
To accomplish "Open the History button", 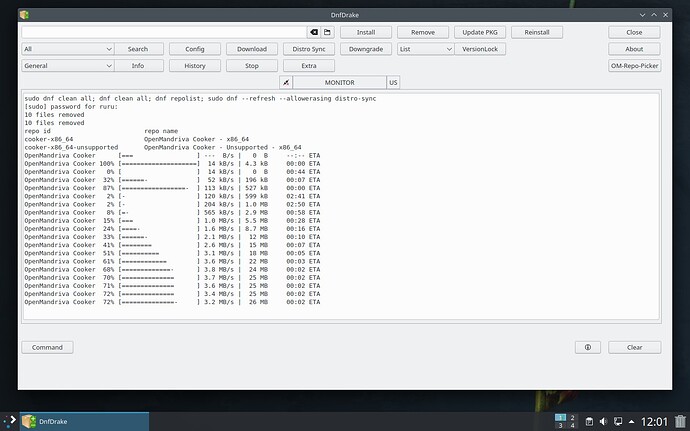I will click(195, 66).
